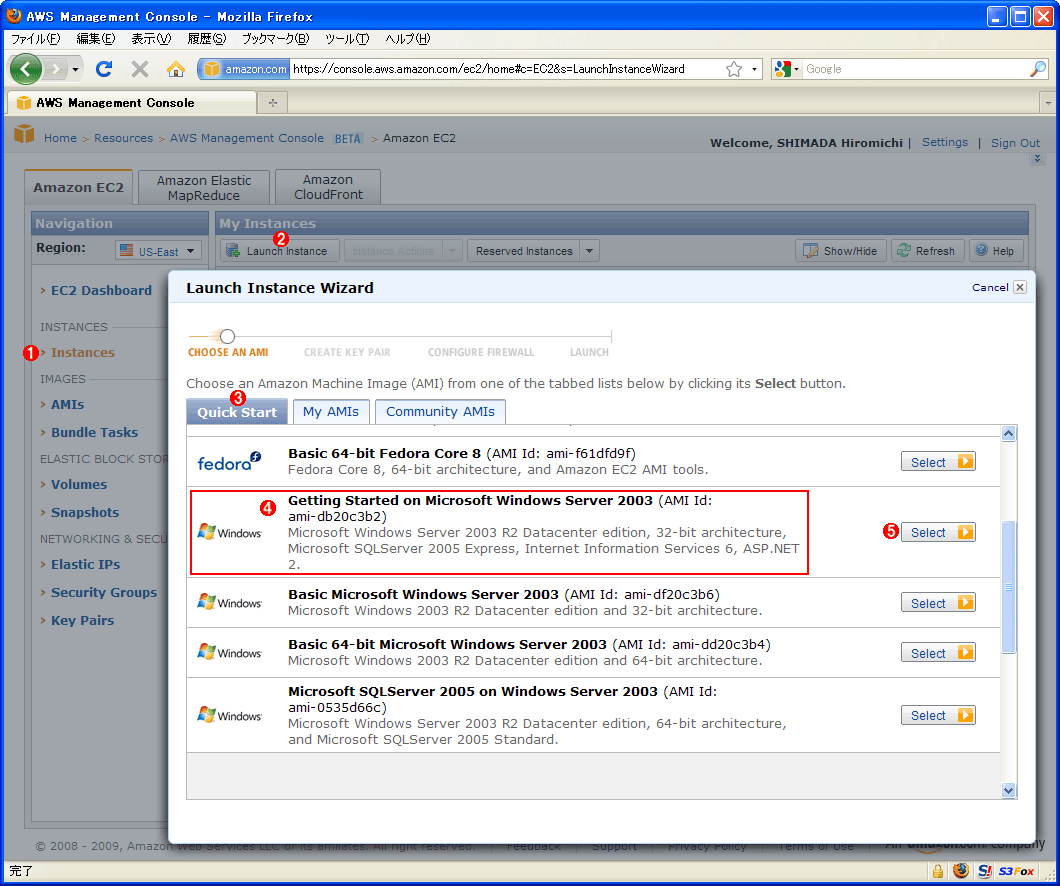Click the search magnifier icon
Image resolution: width=1060 pixels, height=886 pixels.
[1038, 69]
